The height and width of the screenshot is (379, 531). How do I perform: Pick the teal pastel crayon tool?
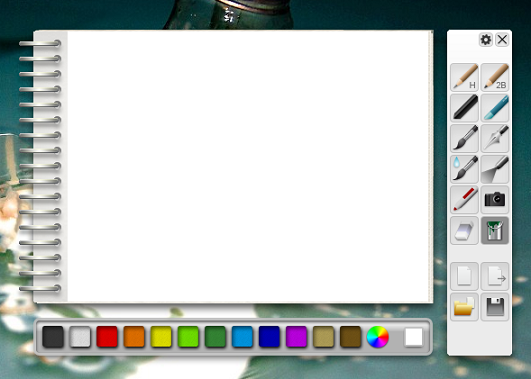pyautogui.click(x=495, y=108)
